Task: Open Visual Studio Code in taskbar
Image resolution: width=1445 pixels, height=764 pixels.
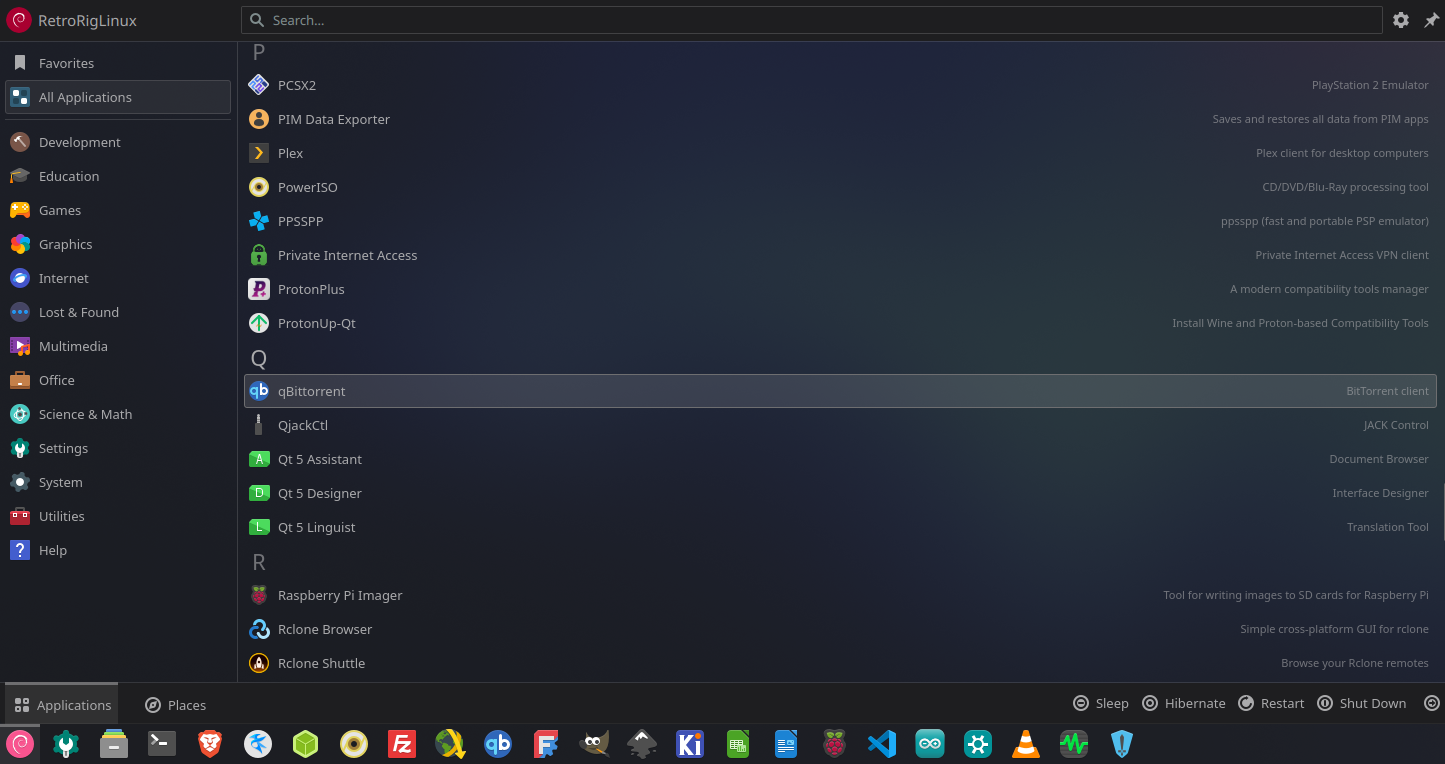Action: [x=881, y=743]
